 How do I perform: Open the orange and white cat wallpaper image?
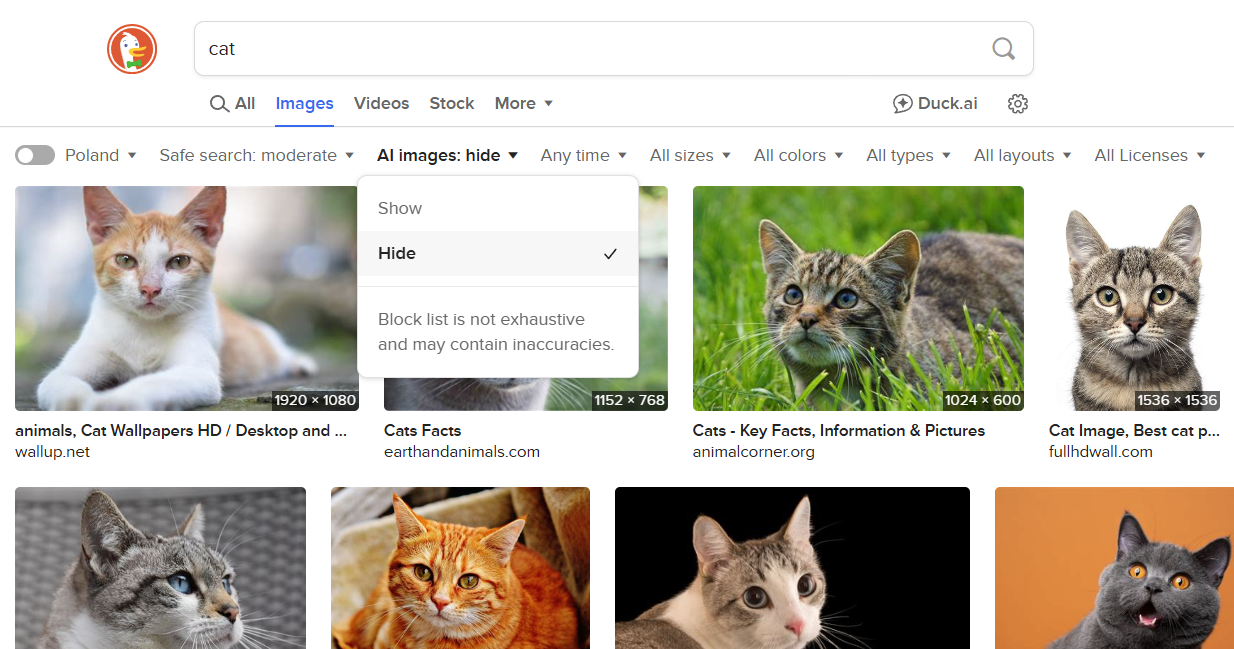[x=187, y=298]
